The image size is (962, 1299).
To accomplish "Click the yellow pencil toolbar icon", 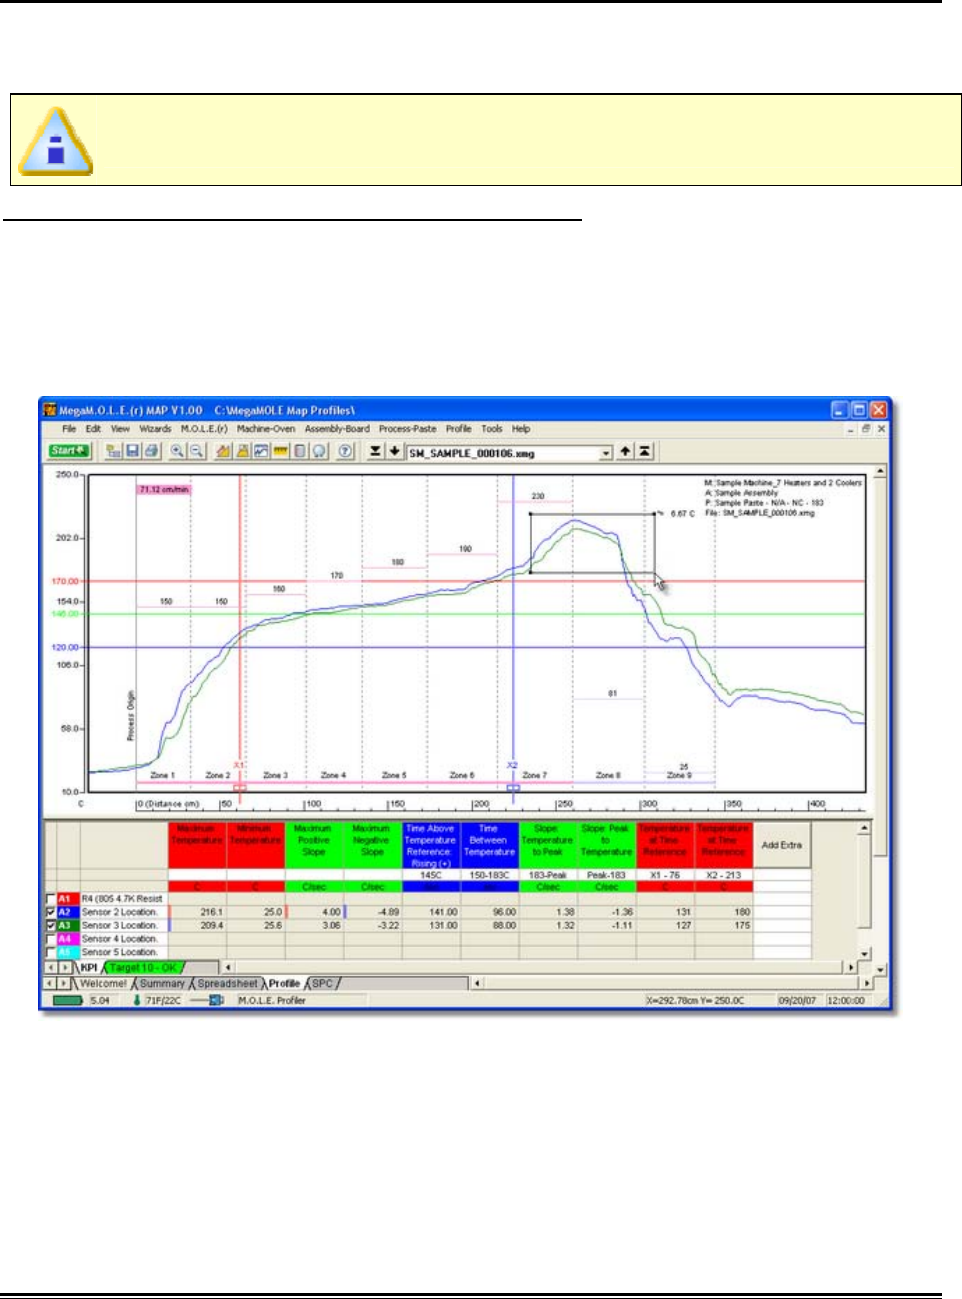I will pyautogui.click(x=223, y=451).
